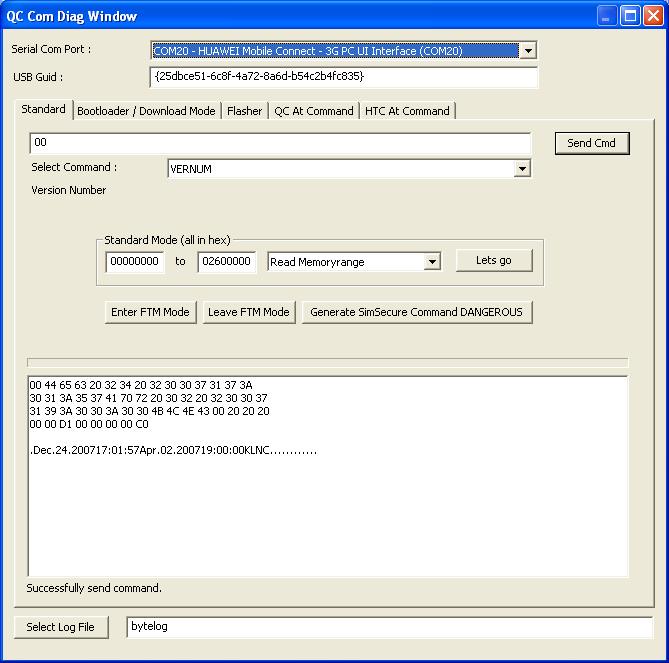The width and height of the screenshot is (669, 663).
Task: Expand the Read Memoryrange dropdown arrow
Action: coord(432,262)
